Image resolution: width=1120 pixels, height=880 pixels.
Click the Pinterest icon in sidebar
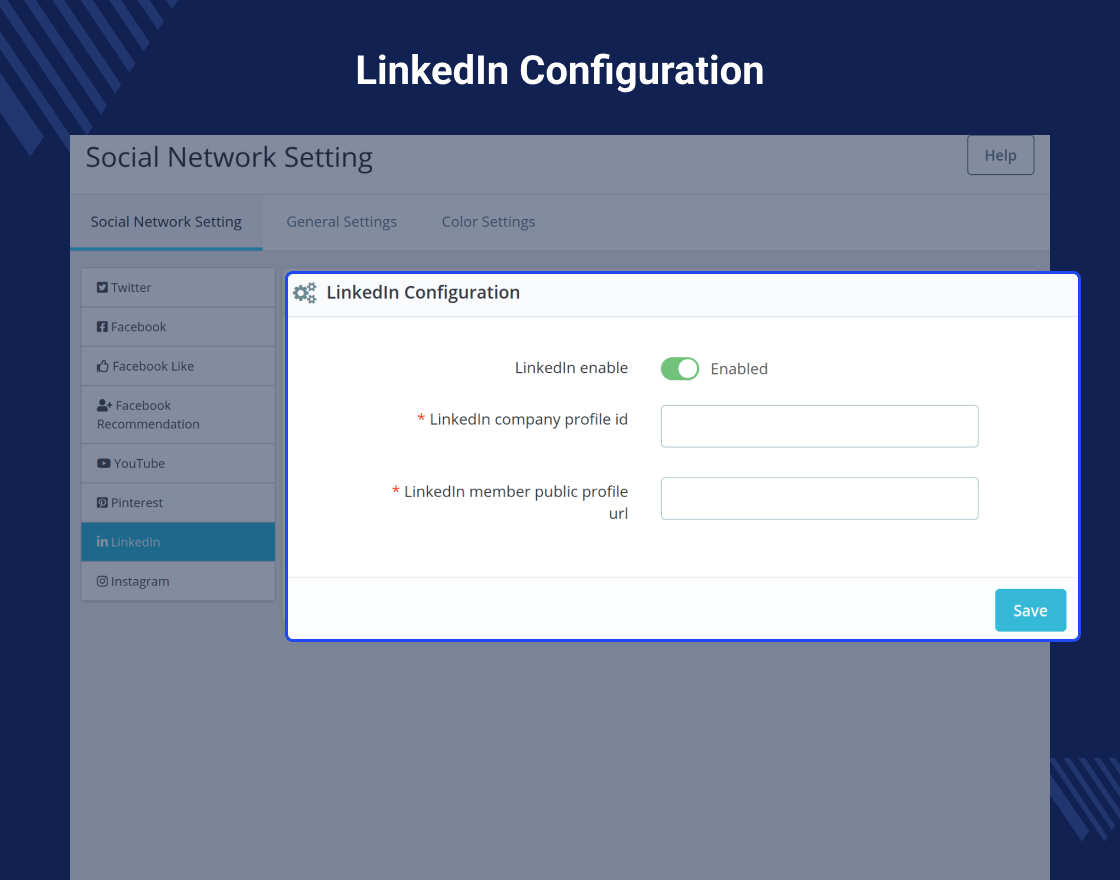pyautogui.click(x=102, y=502)
